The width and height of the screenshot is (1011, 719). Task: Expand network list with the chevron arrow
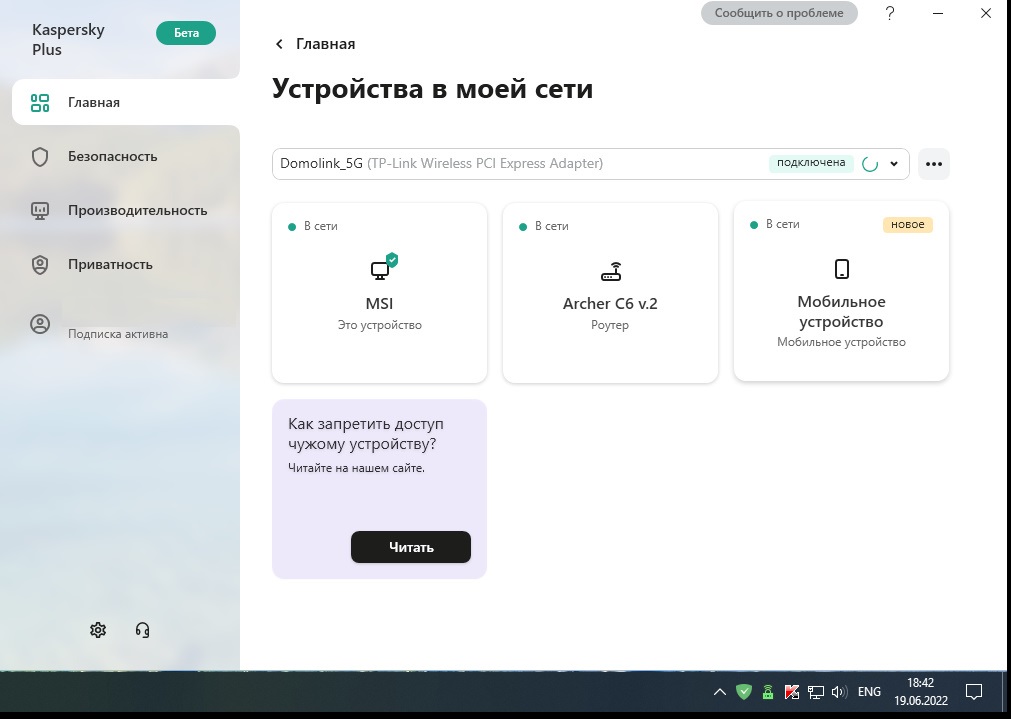coord(894,164)
